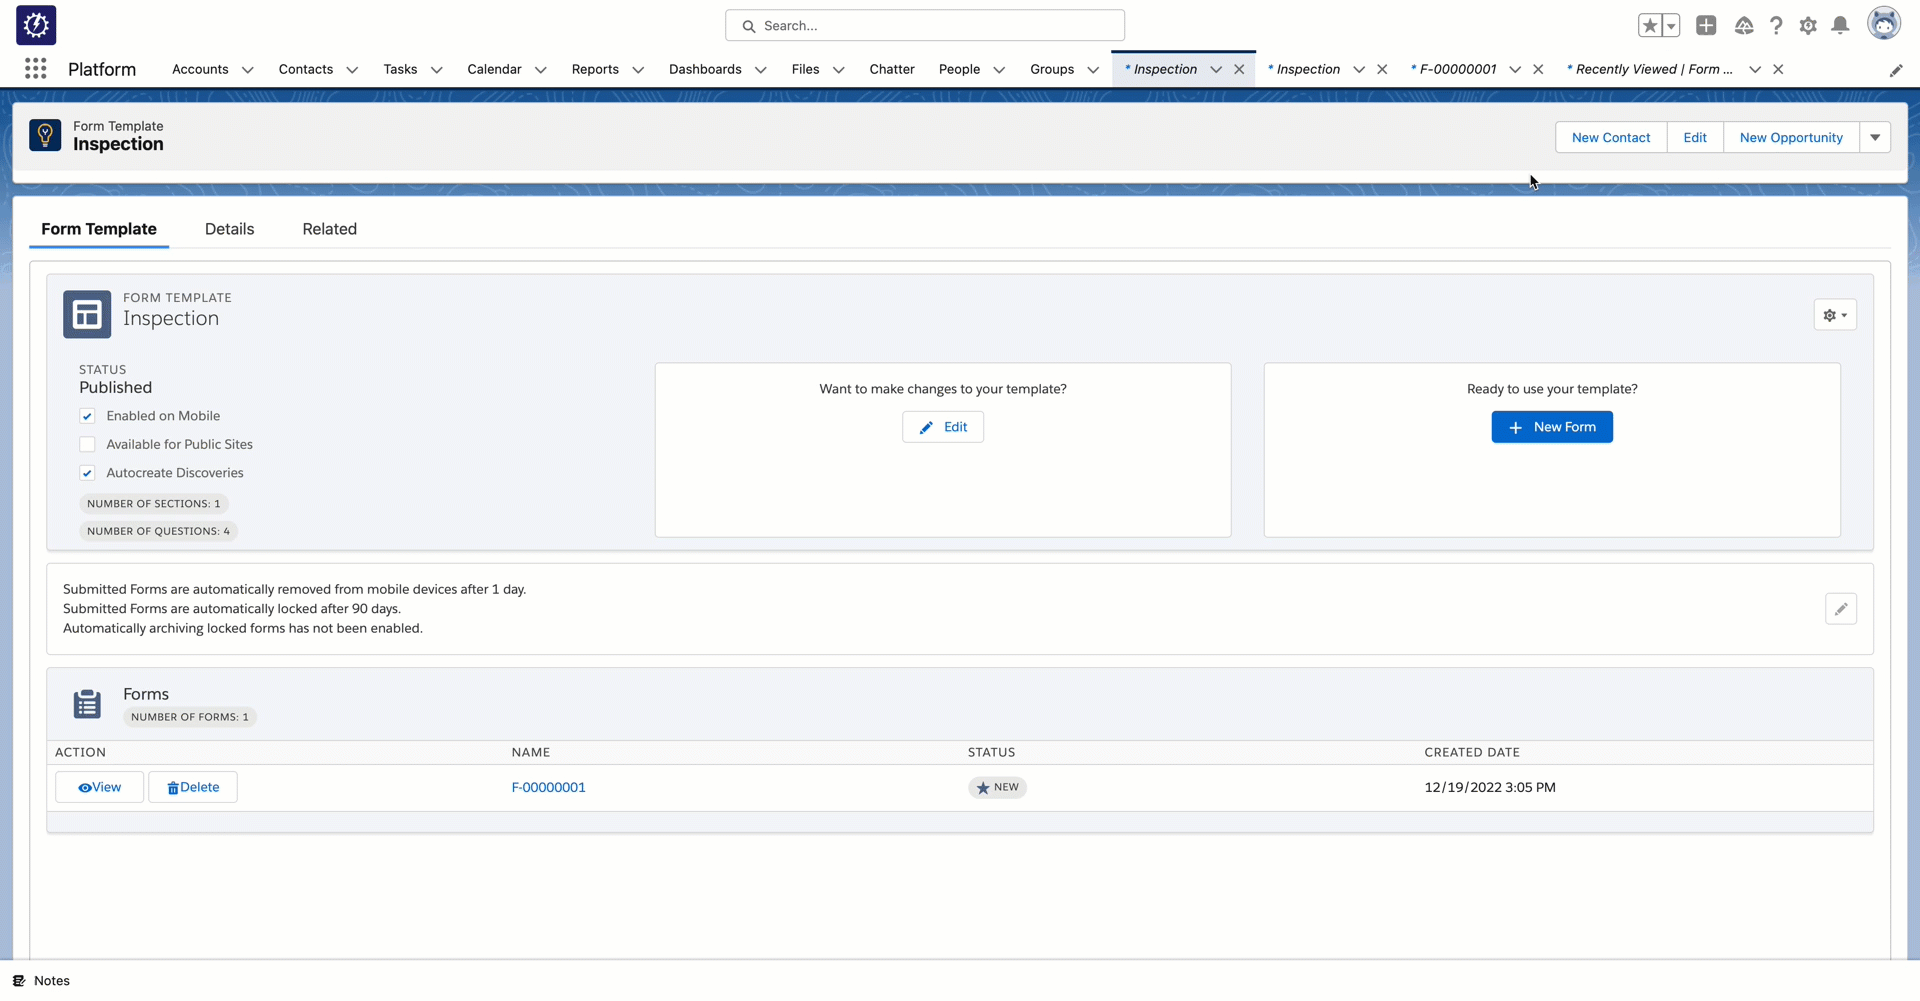
Task: Close the second Inspection tab
Action: 1382,69
